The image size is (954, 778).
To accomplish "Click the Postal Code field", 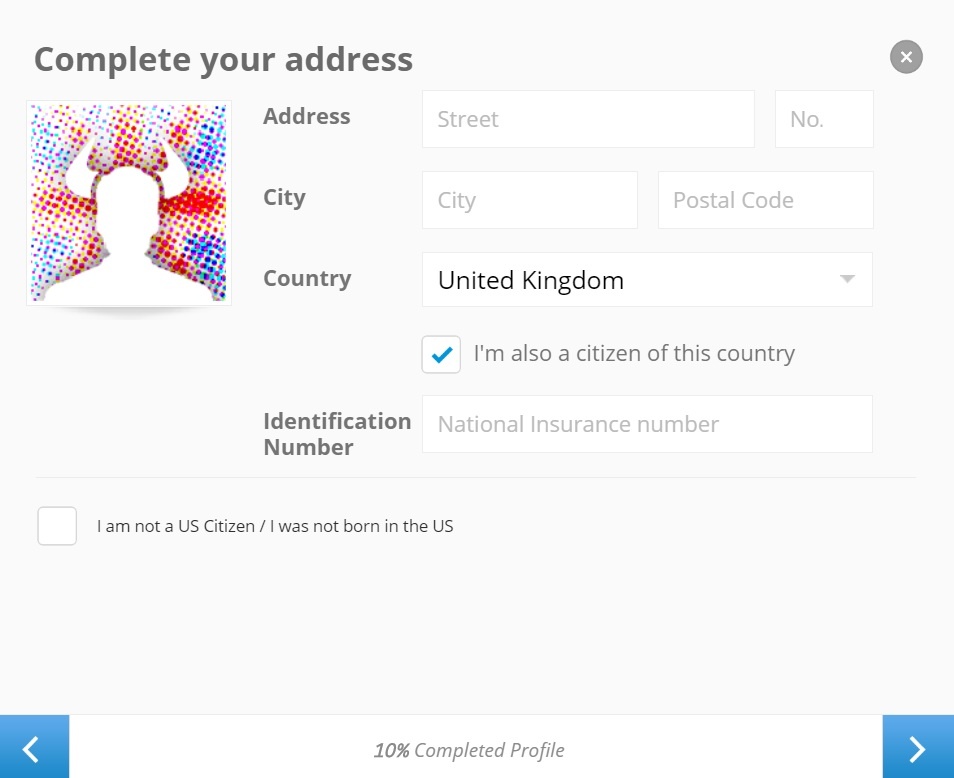I will coord(765,200).
